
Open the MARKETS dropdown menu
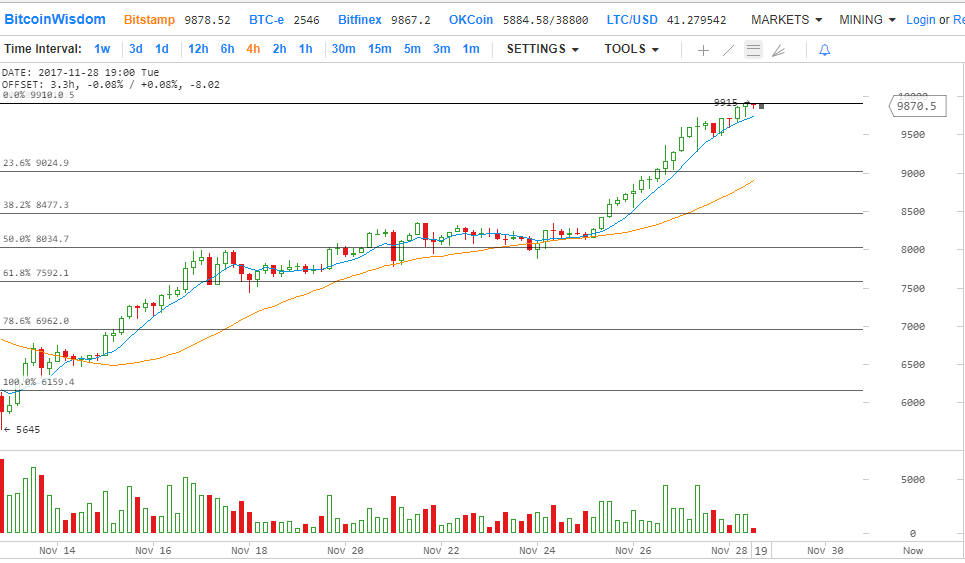pos(786,19)
